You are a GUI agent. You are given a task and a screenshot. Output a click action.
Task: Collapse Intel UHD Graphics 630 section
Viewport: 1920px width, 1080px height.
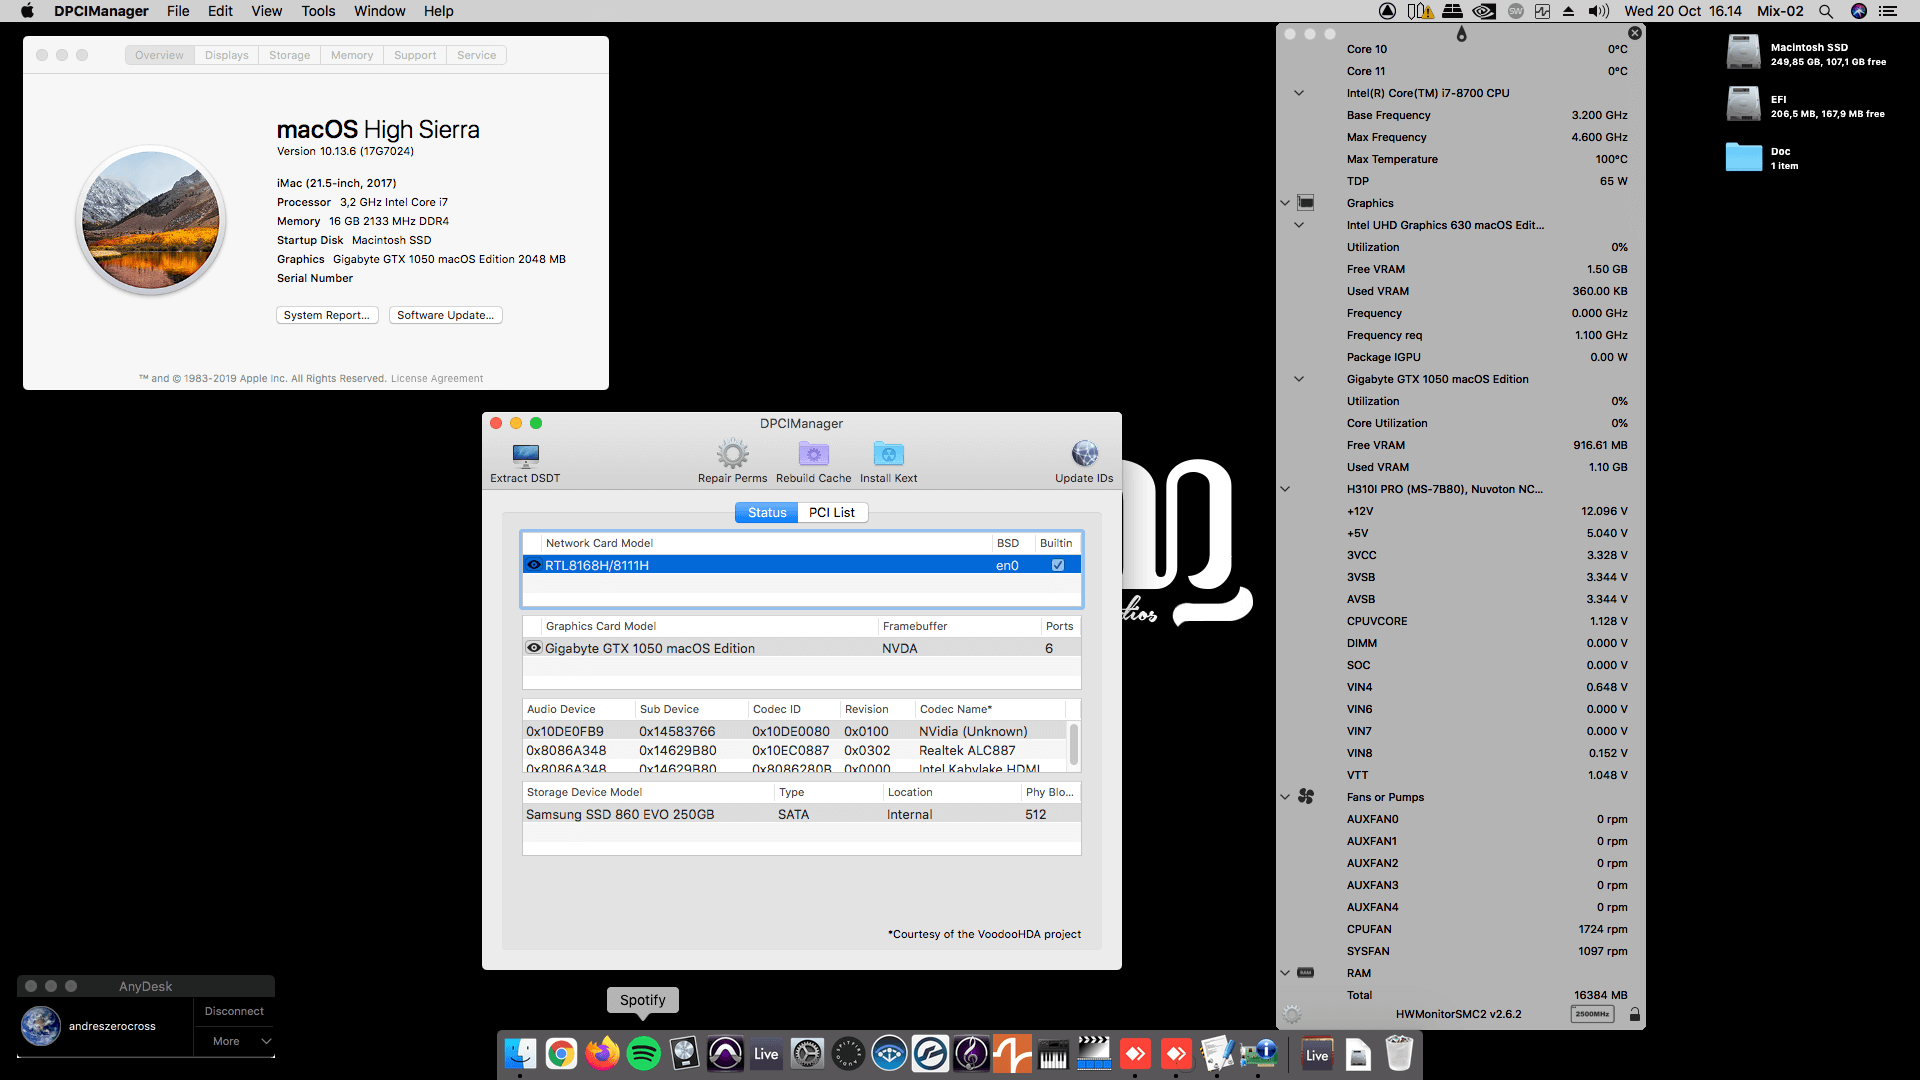(1299, 225)
